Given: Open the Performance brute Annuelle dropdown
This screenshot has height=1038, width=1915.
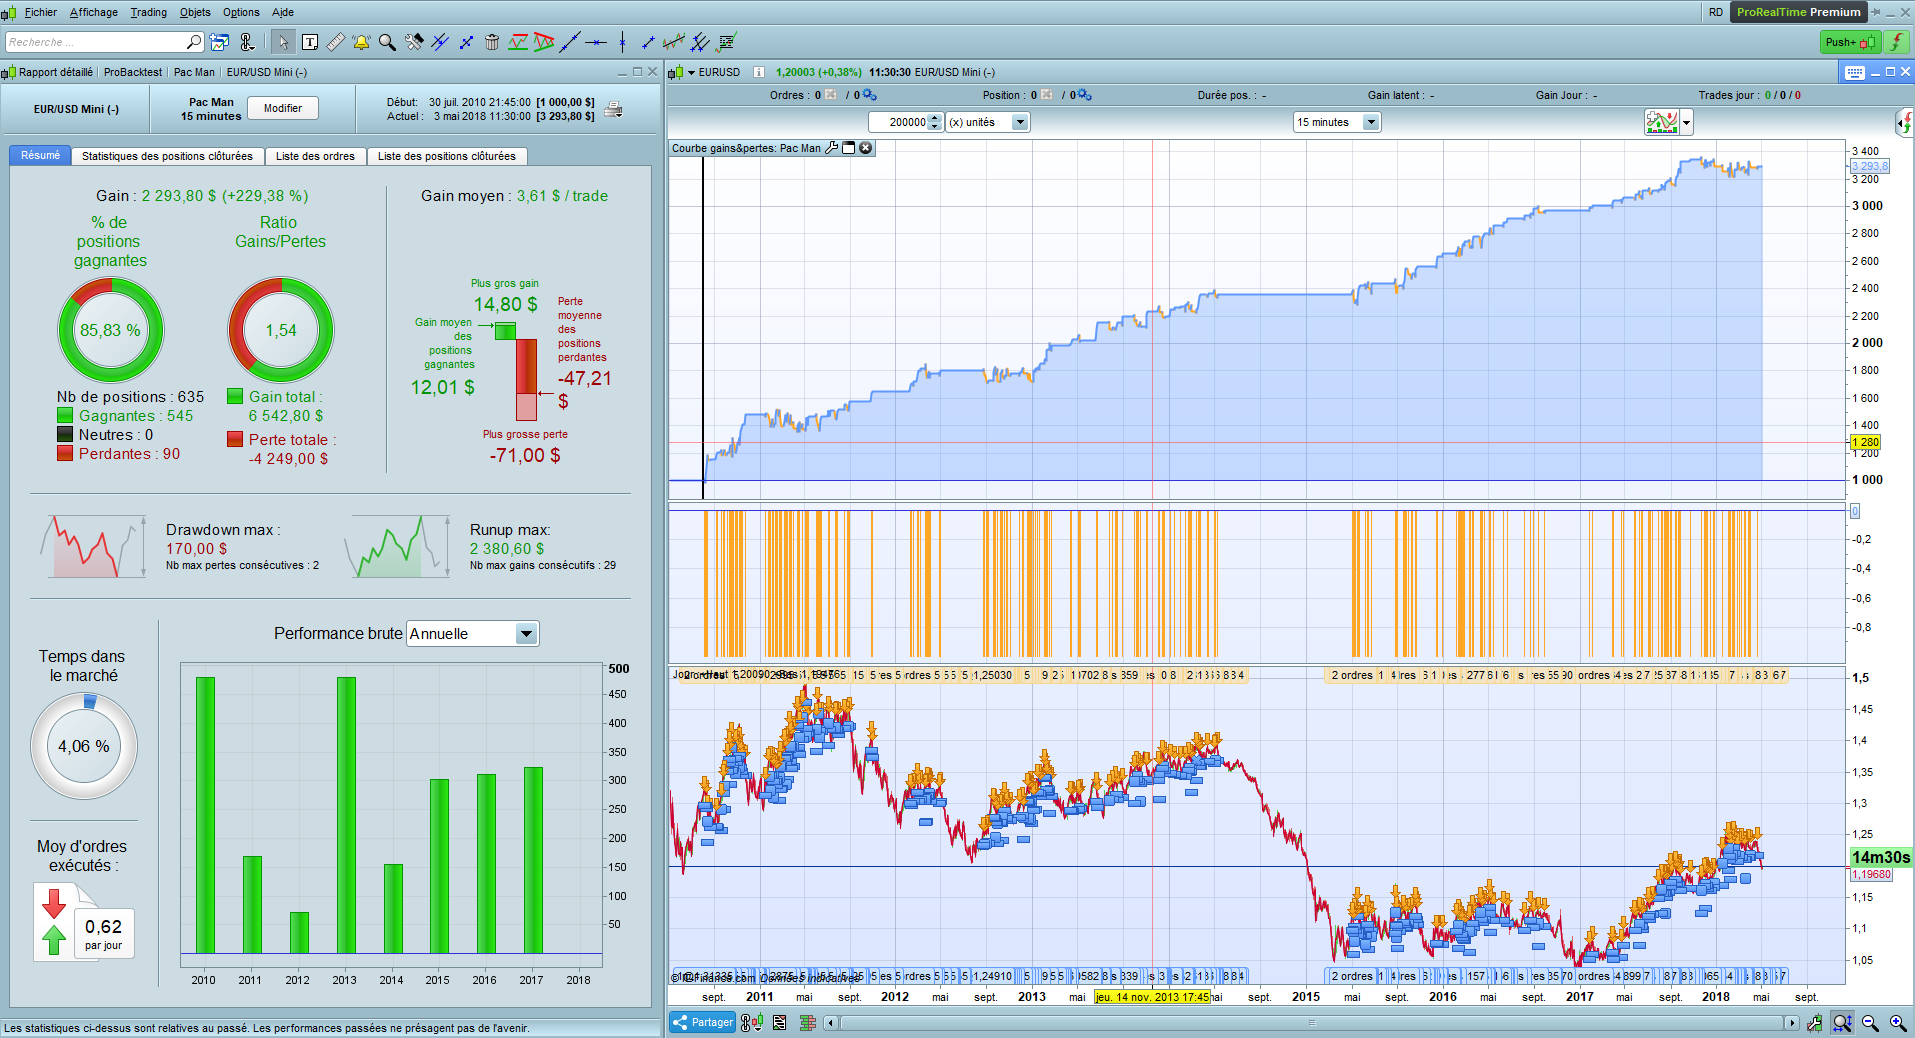Looking at the screenshot, I should pyautogui.click(x=526, y=634).
